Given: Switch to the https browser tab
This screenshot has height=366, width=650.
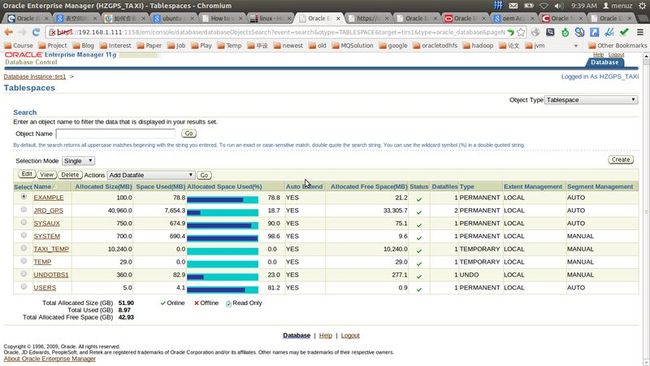Looking at the screenshot, I should click(367, 18).
